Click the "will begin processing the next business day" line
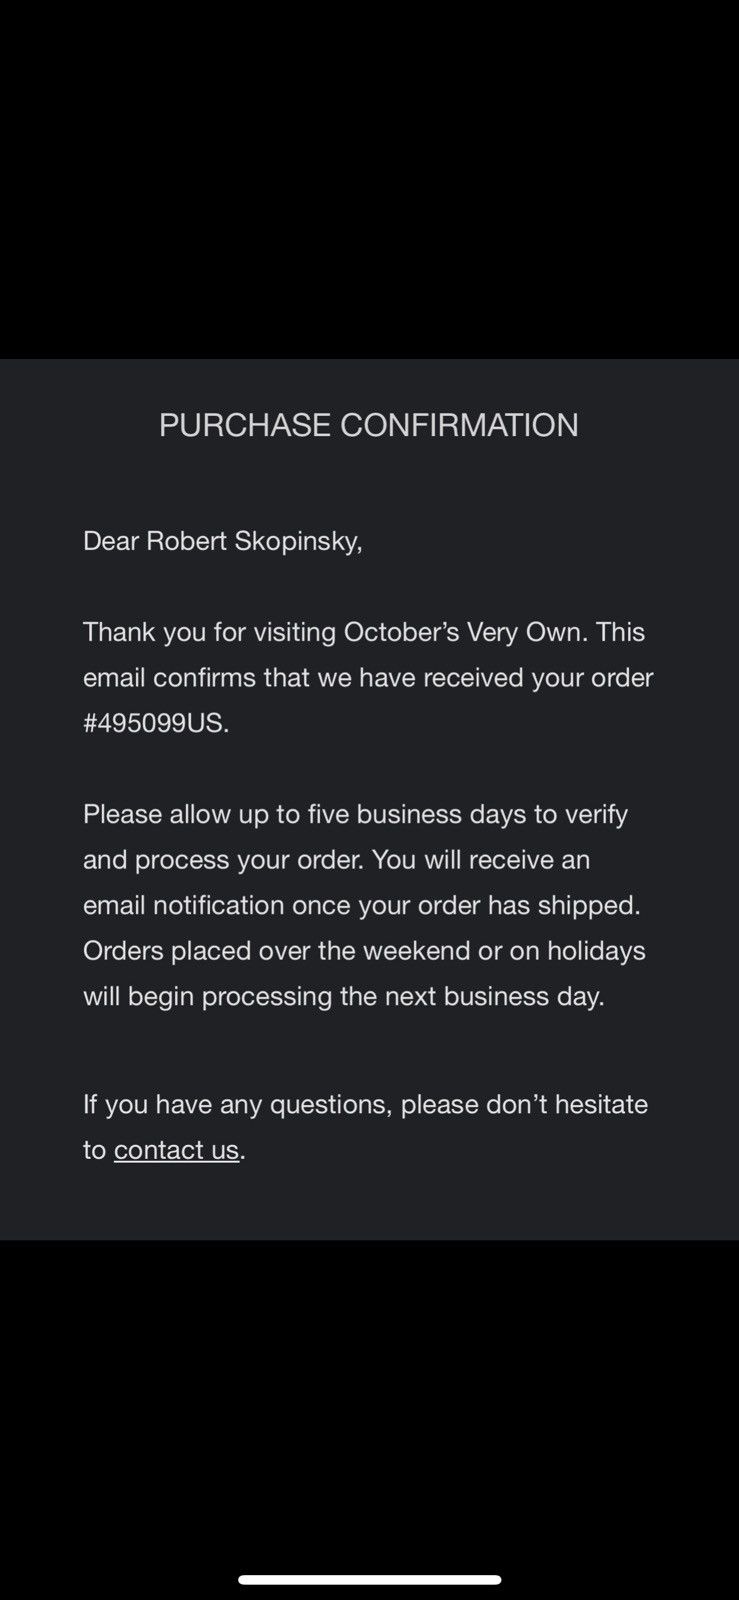The image size is (739, 1600). (x=343, y=996)
